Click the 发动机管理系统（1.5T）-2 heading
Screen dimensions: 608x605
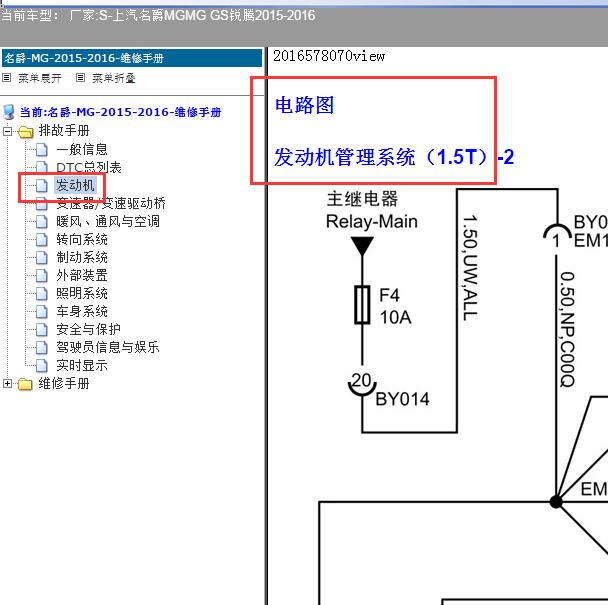pos(394,157)
